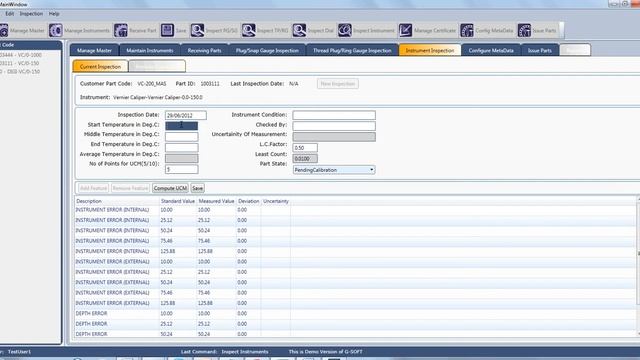Click Save button beside Compute UCM

(198, 188)
